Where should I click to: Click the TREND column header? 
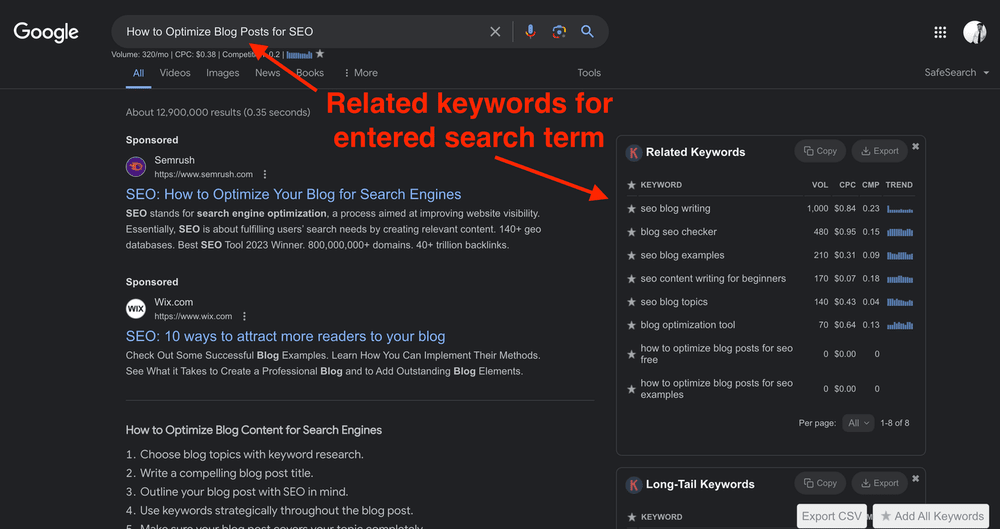point(899,185)
